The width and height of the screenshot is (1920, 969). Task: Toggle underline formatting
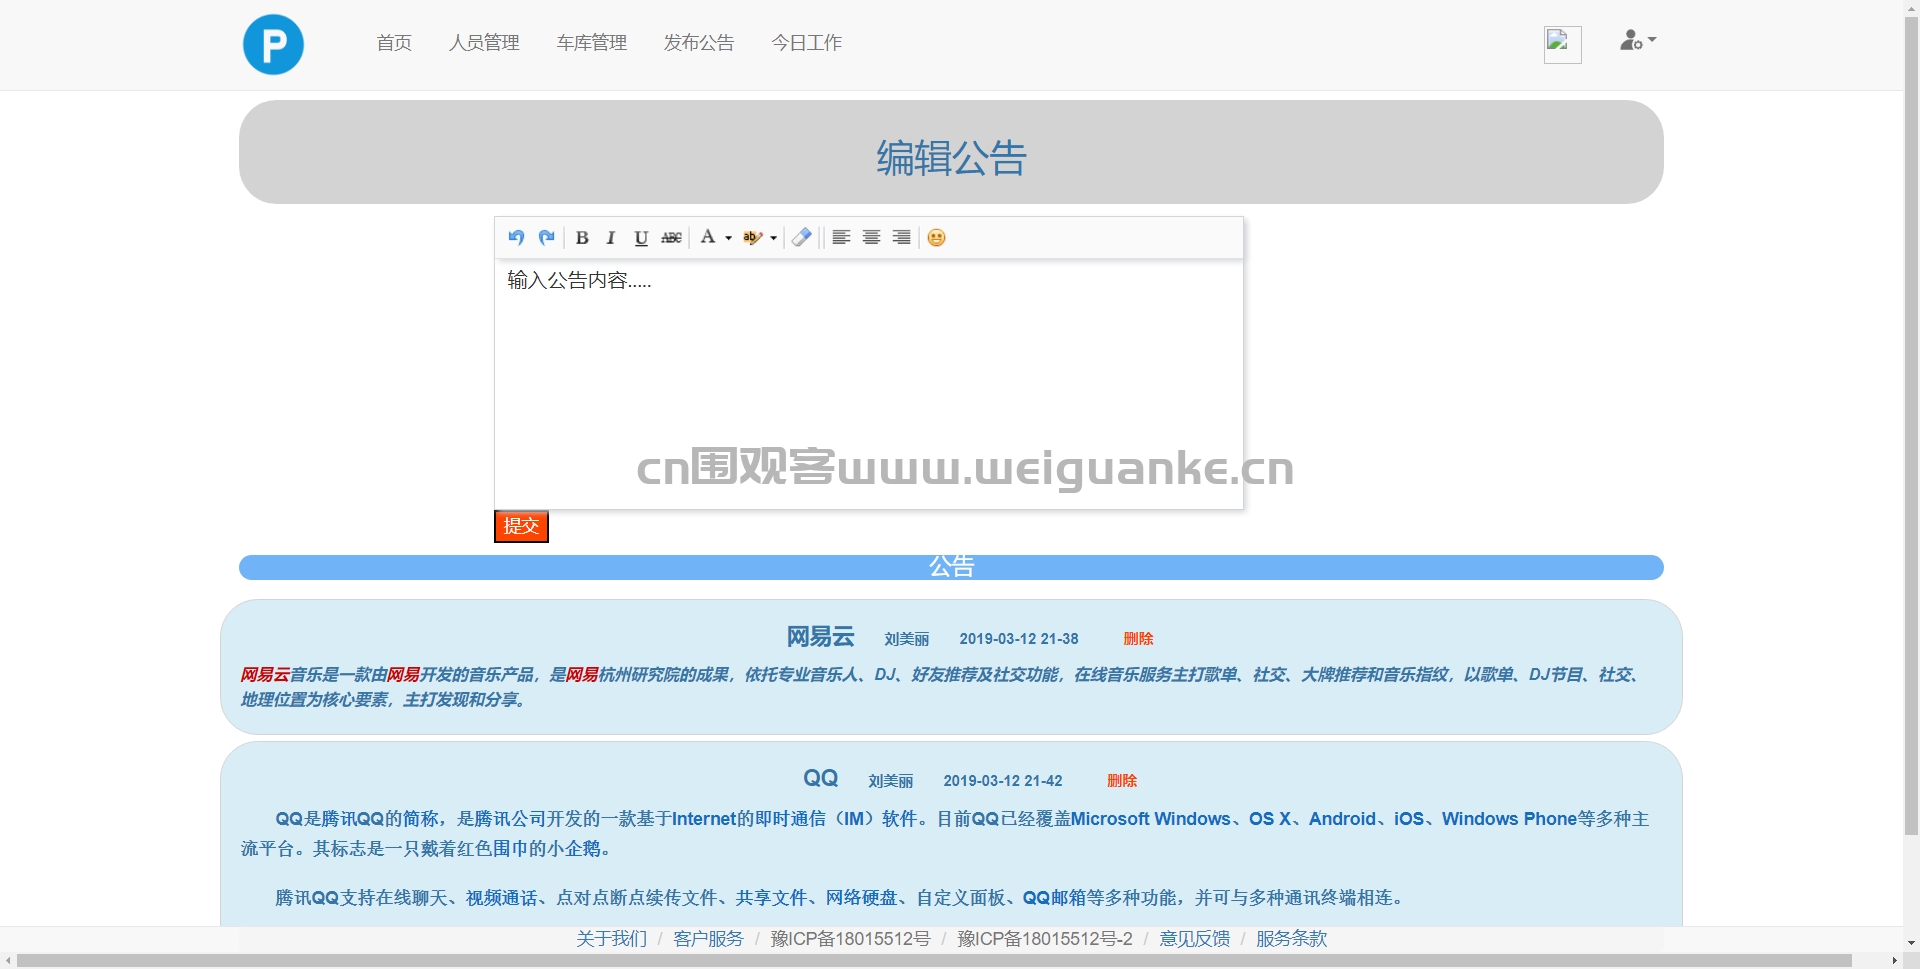coord(641,237)
